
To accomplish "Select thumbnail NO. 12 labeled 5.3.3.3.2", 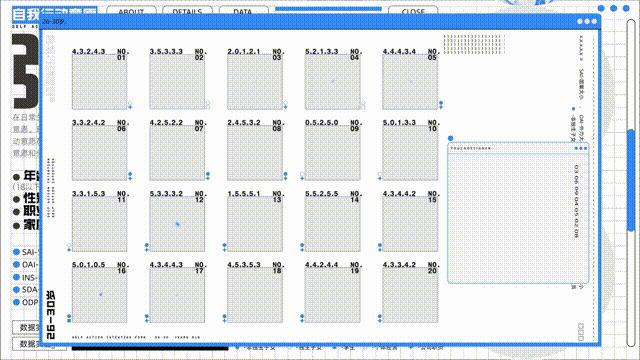I will (177, 224).
